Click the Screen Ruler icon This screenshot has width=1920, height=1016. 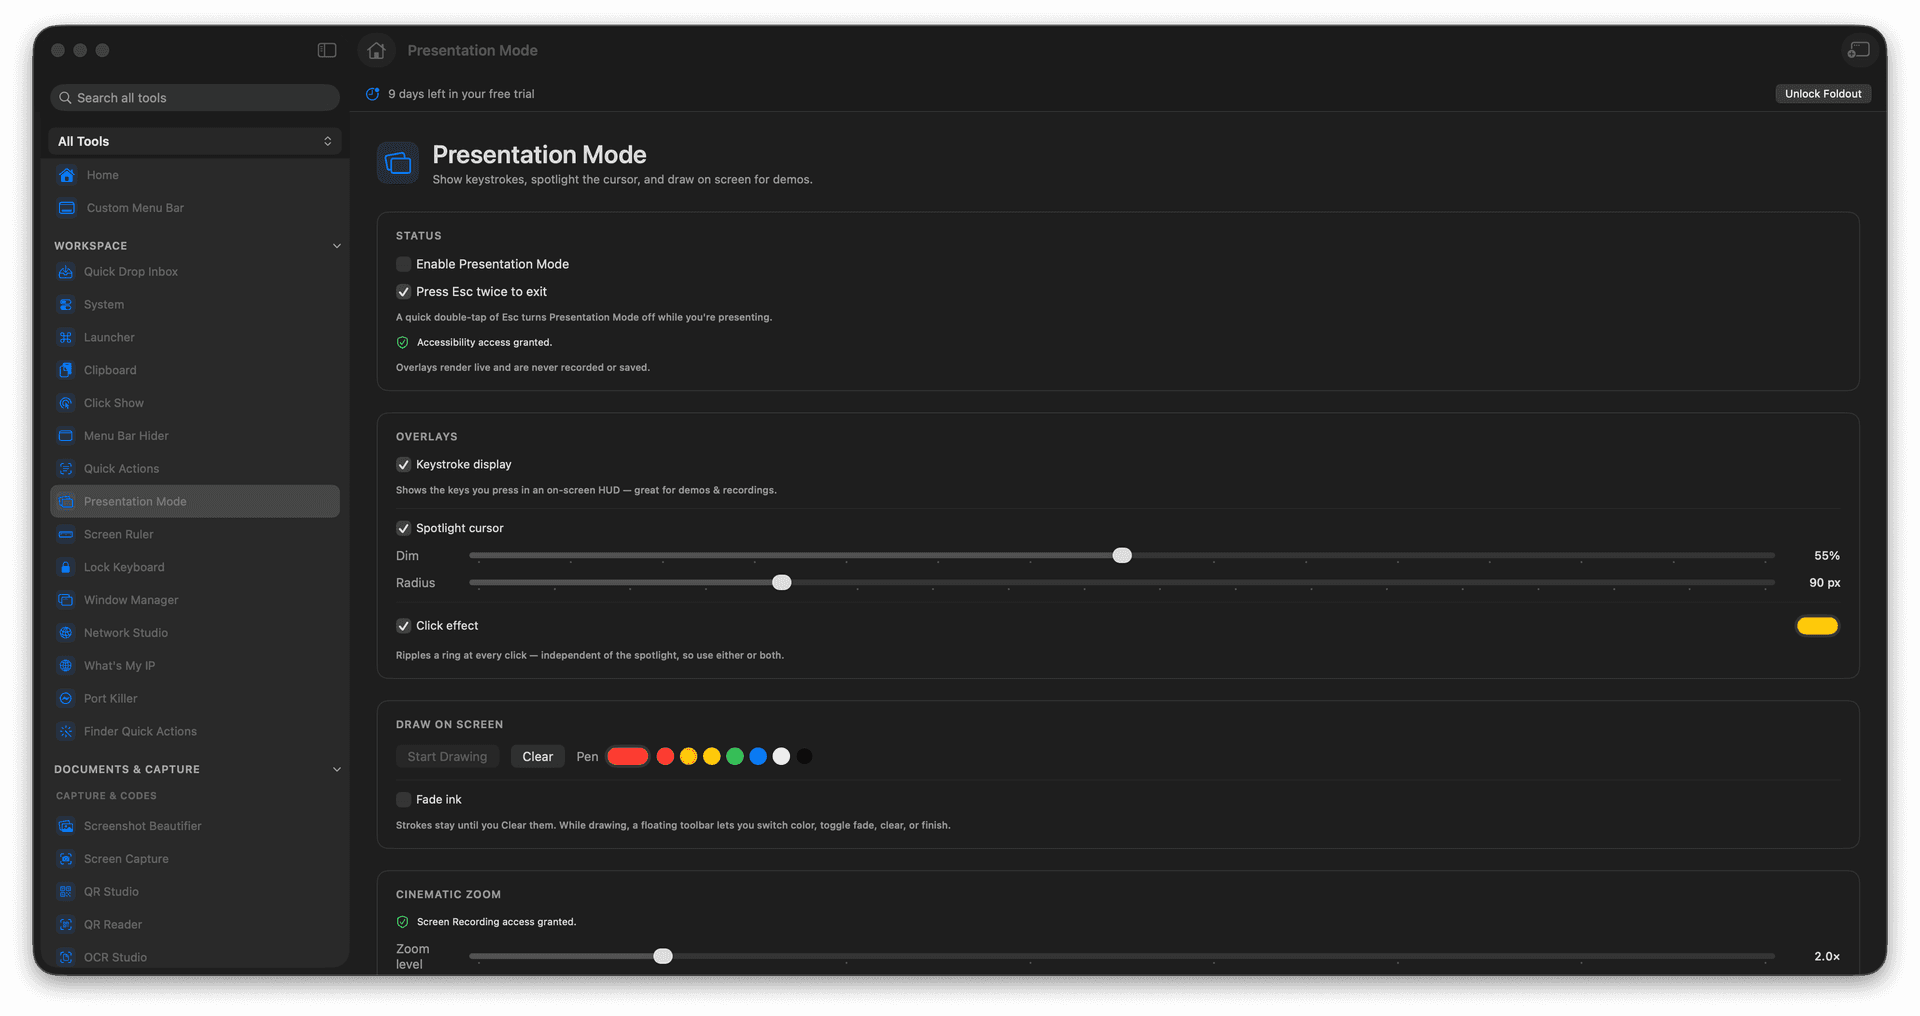(x=66, y=535)
